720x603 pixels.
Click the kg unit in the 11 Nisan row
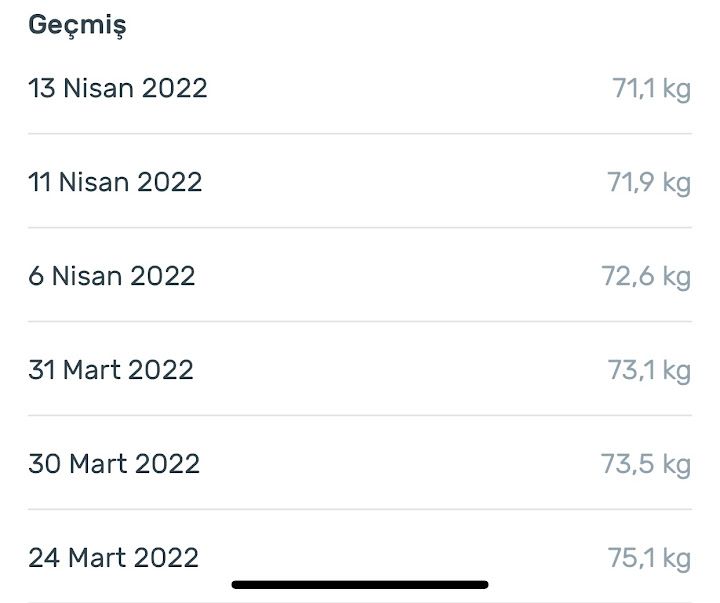(676, 183)
